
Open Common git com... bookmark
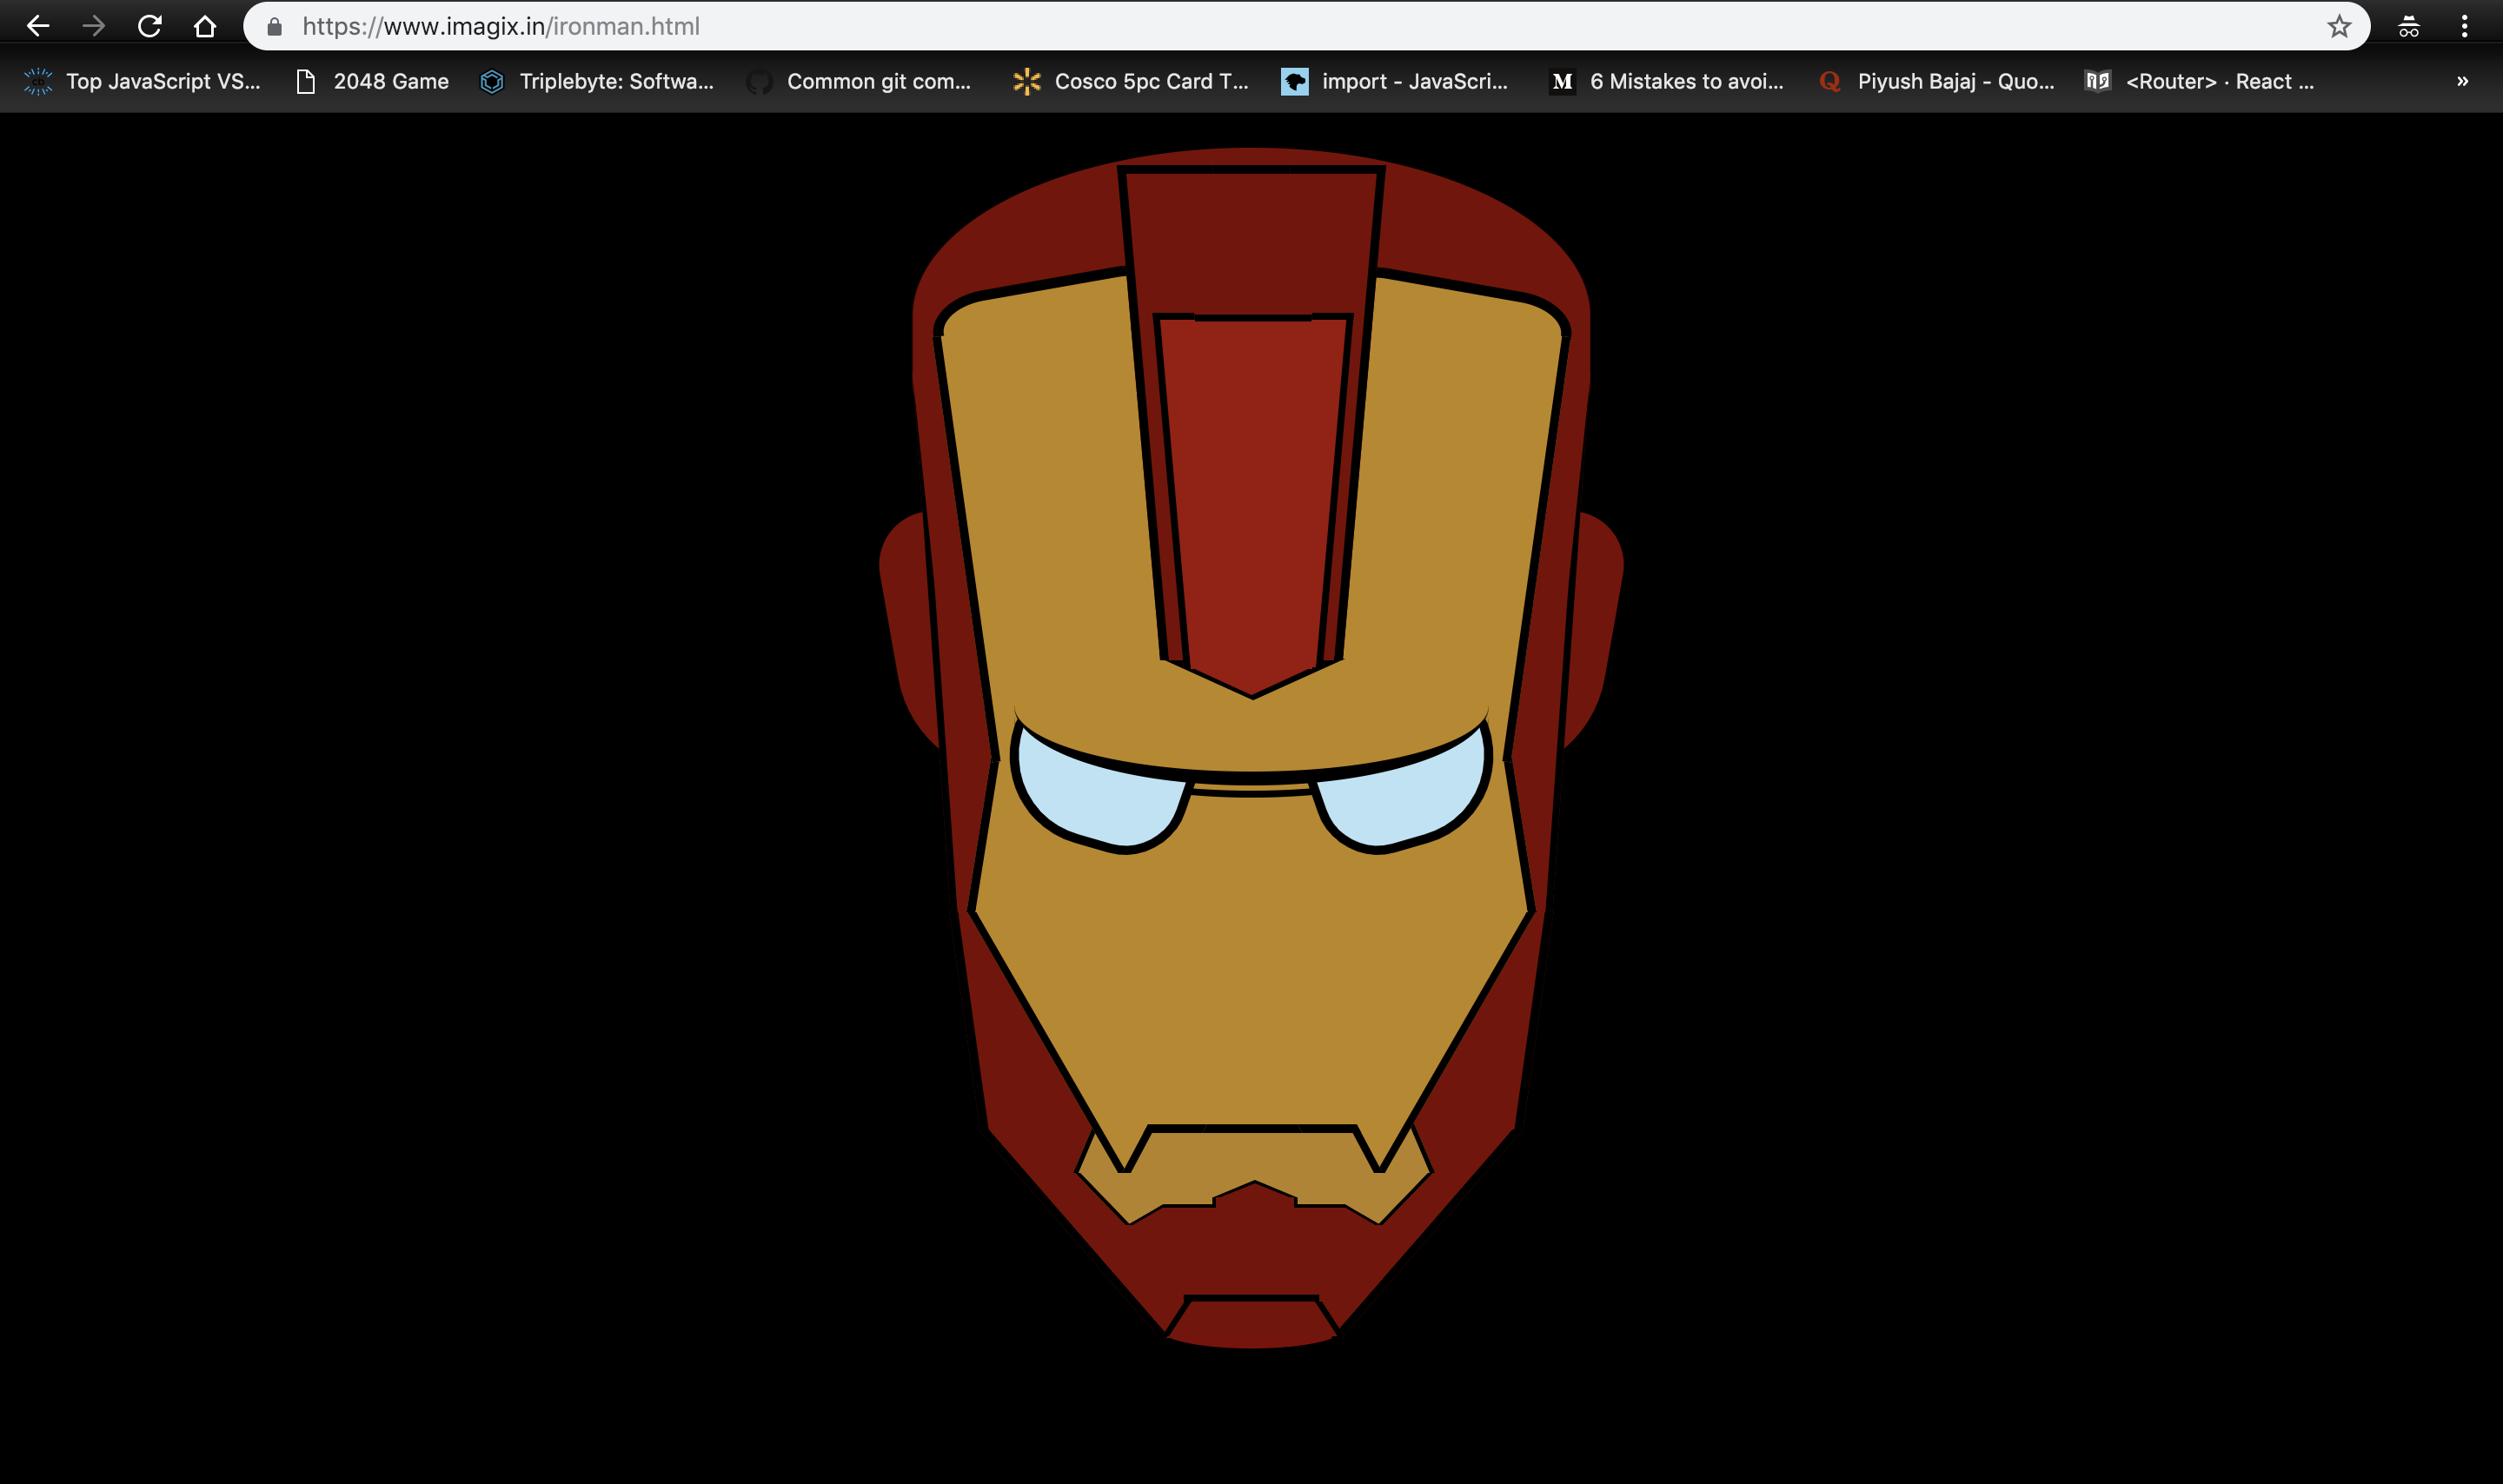point(860,82)
